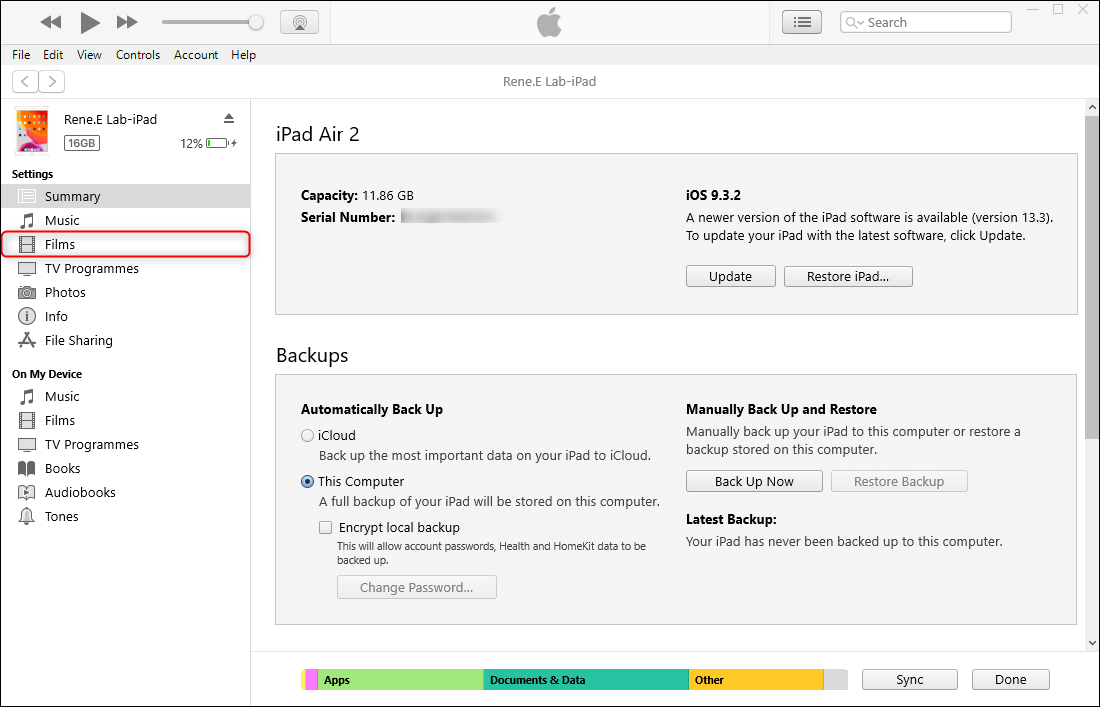Image resolution: width=1100 pixels, height=707 pixels.
Task: Click the File Sharing app icon
Action: click(27, 340)
